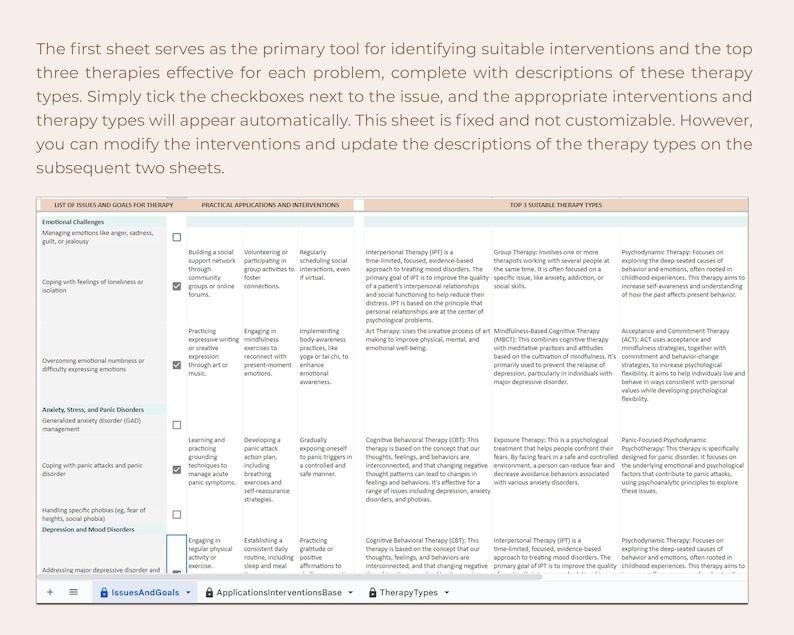794x635 pixels.
Task: Switch to the ApplicationsInterventionsBase sheet tab
Action: click(x=279, y=592)
